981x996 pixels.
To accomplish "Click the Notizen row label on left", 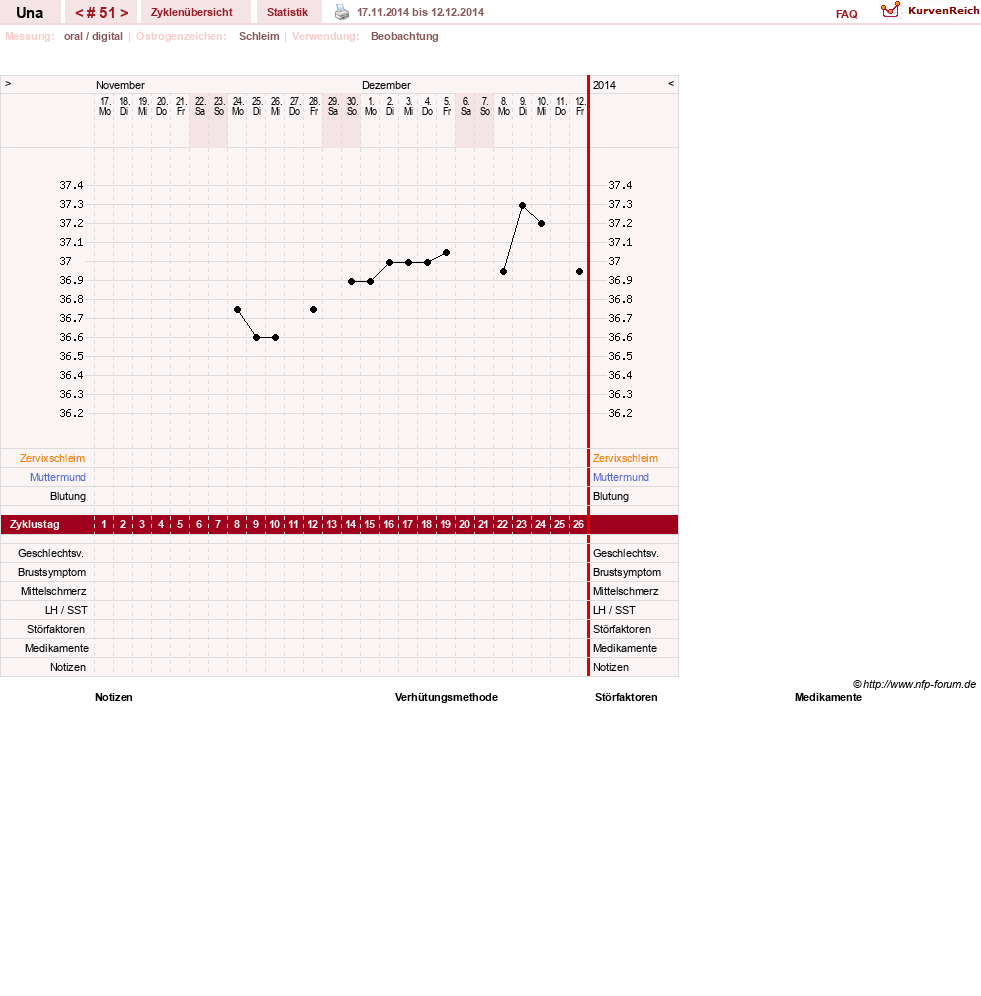I will click(x=68, y=668).
